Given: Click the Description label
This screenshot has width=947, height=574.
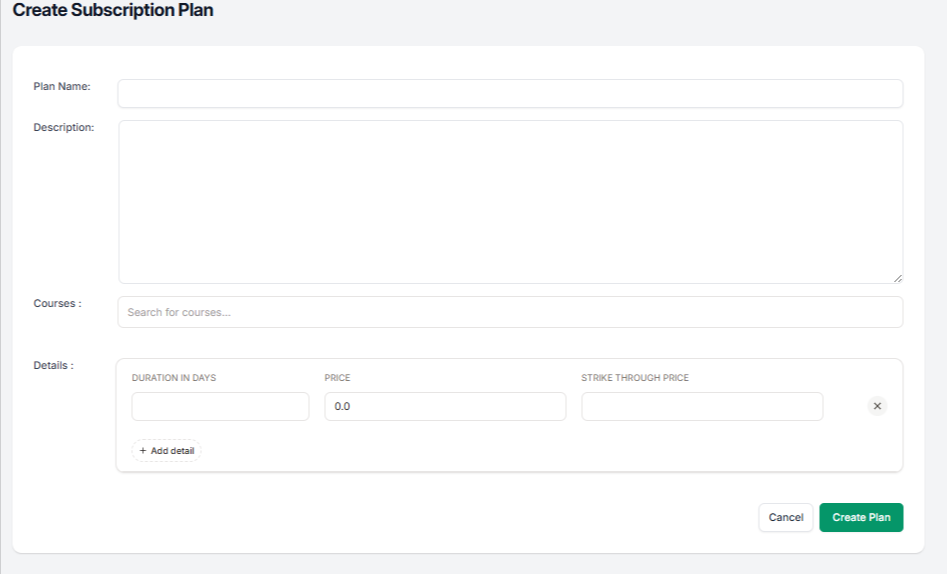Looking at the screenshot, I should pos(64,127).
